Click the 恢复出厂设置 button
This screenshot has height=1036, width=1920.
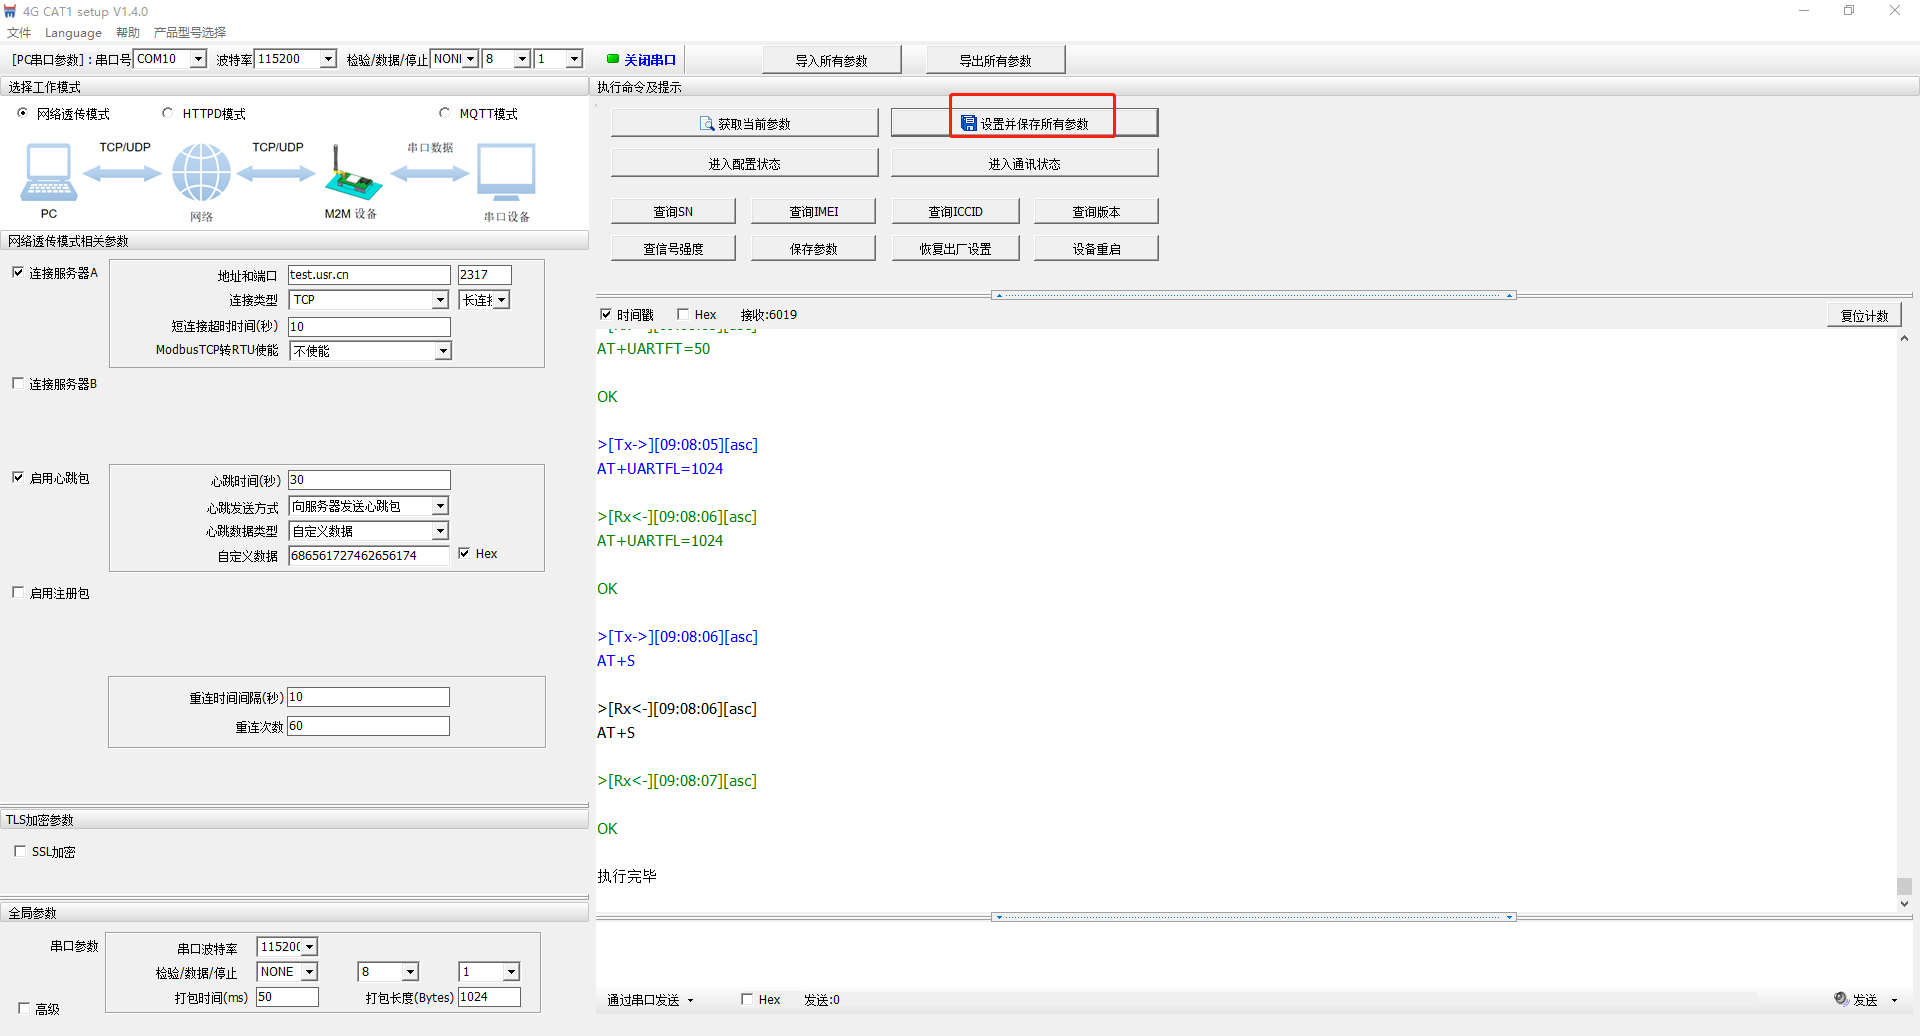click(955, 249)
